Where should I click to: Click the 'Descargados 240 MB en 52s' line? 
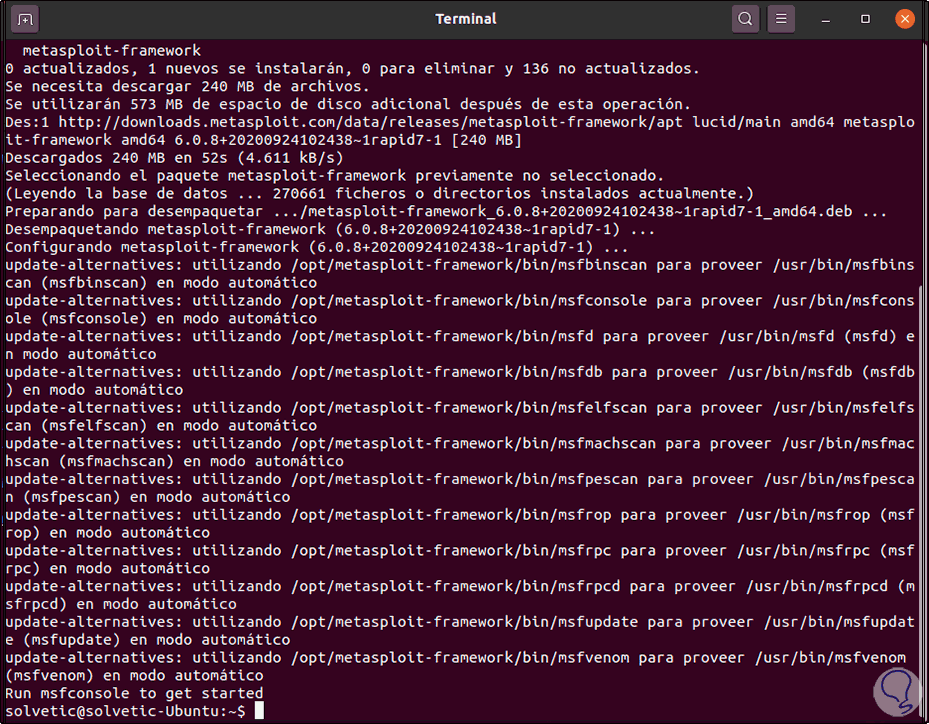click(x=174, y=158)
